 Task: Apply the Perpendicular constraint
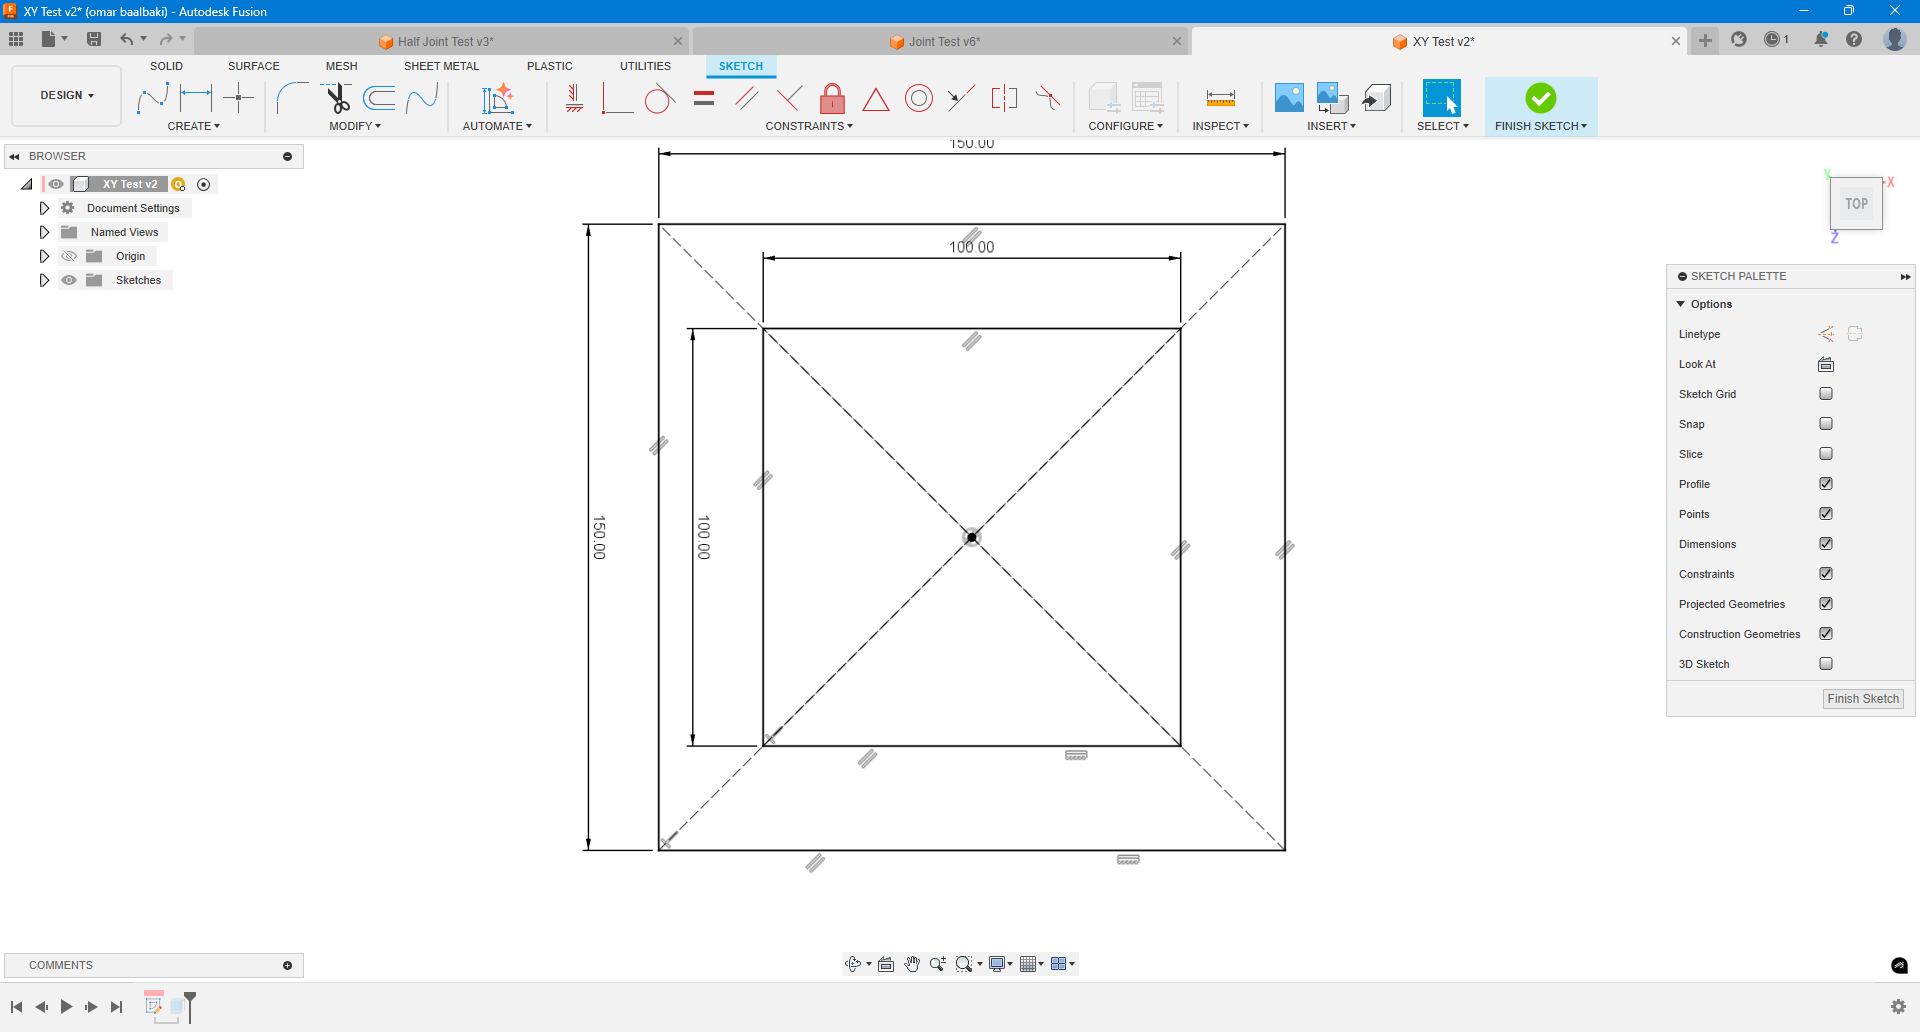(790, 98)
